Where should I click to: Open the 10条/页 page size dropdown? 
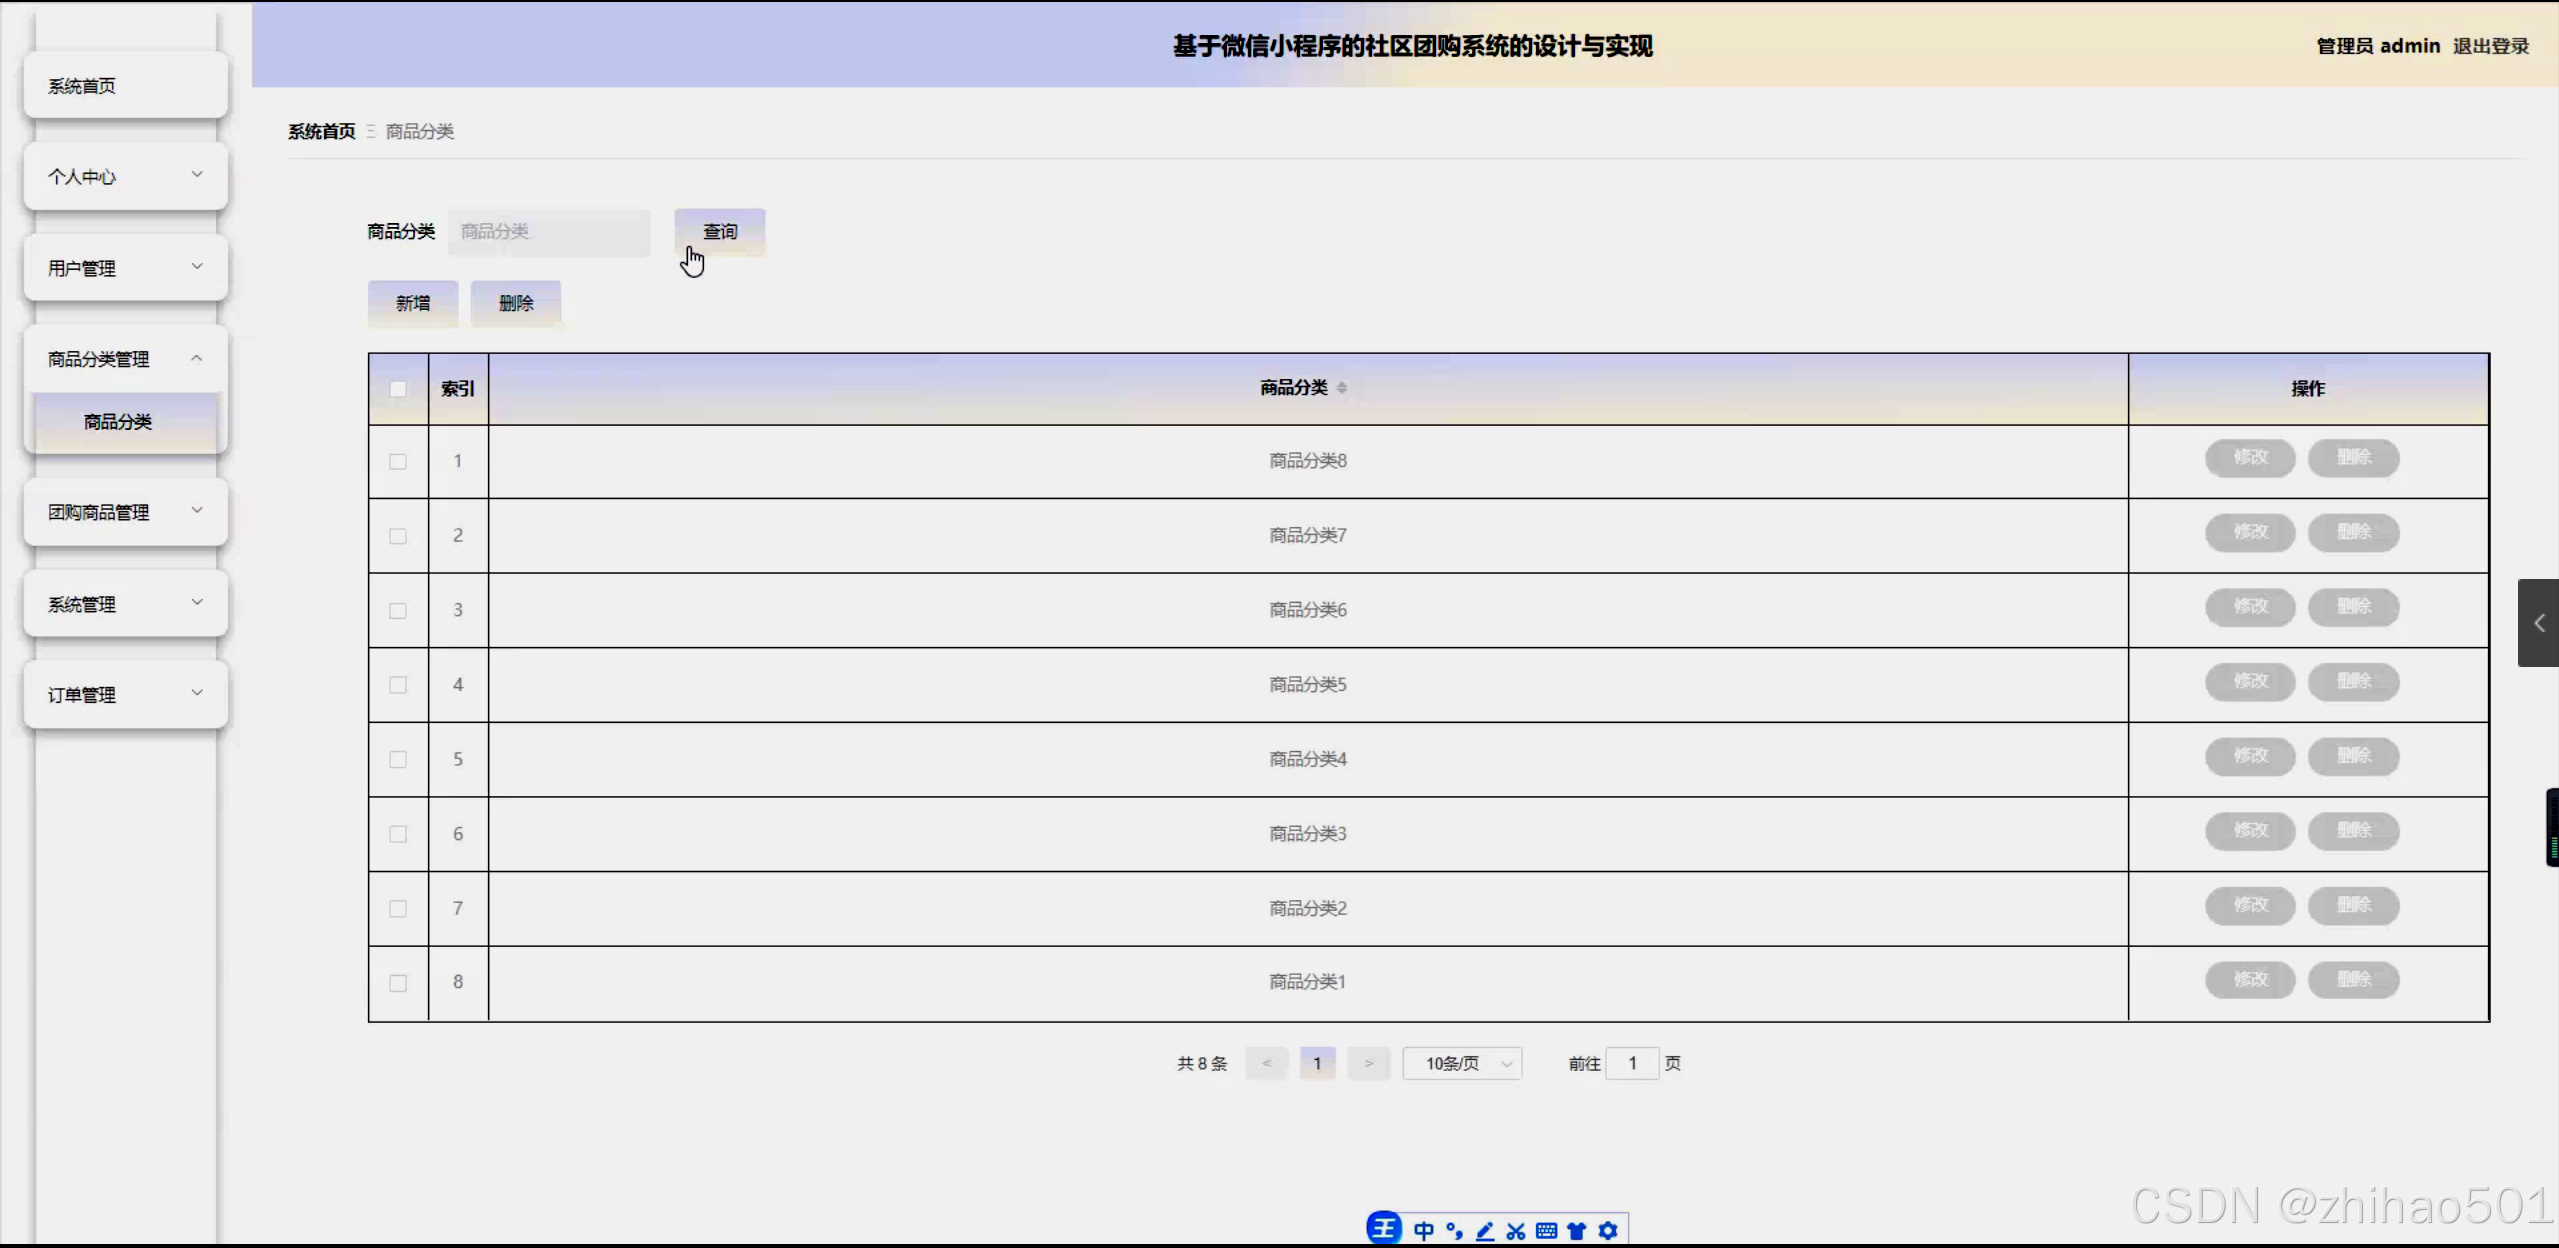[1461, 1063]
